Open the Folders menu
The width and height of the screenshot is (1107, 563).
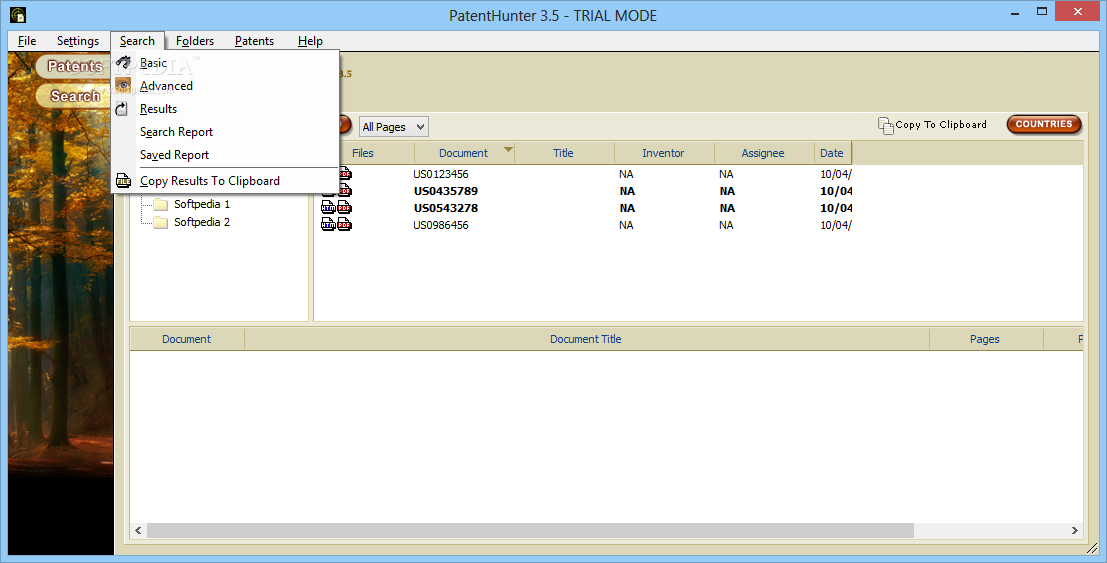[x=195, y=41]
